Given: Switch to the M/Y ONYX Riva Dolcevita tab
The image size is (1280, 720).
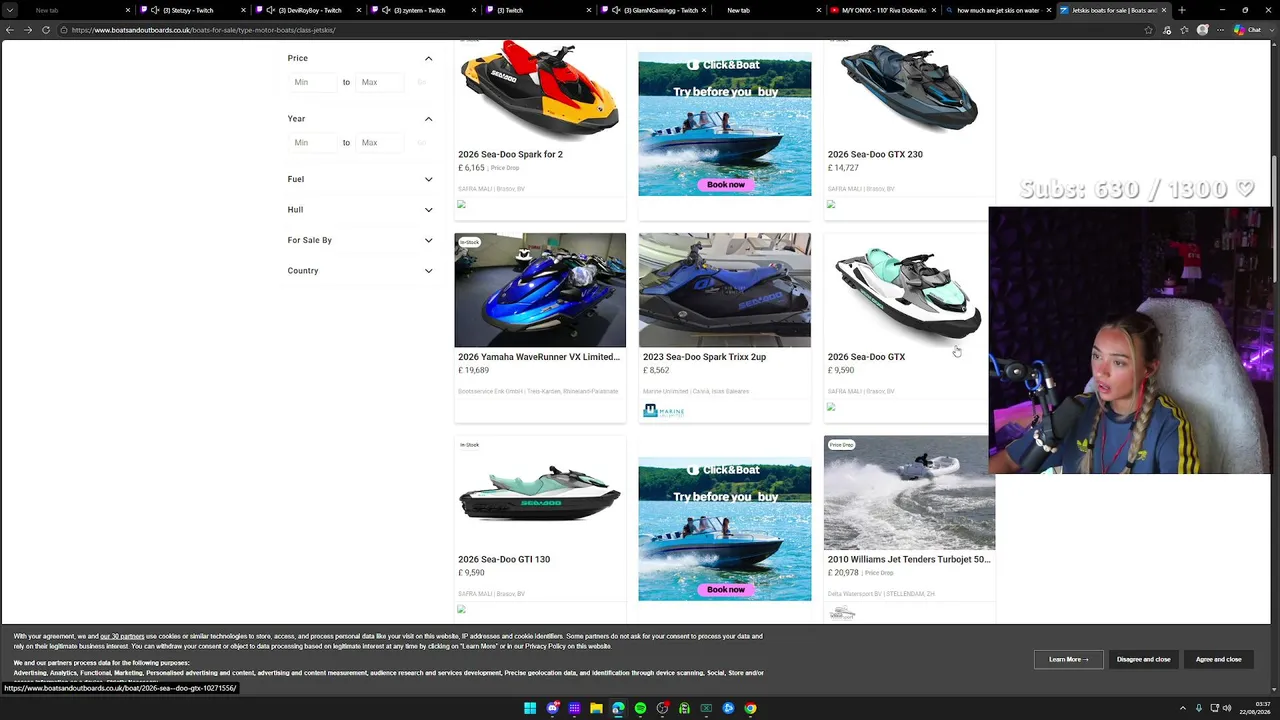Looking at the screenshot, I should [884, 10].
